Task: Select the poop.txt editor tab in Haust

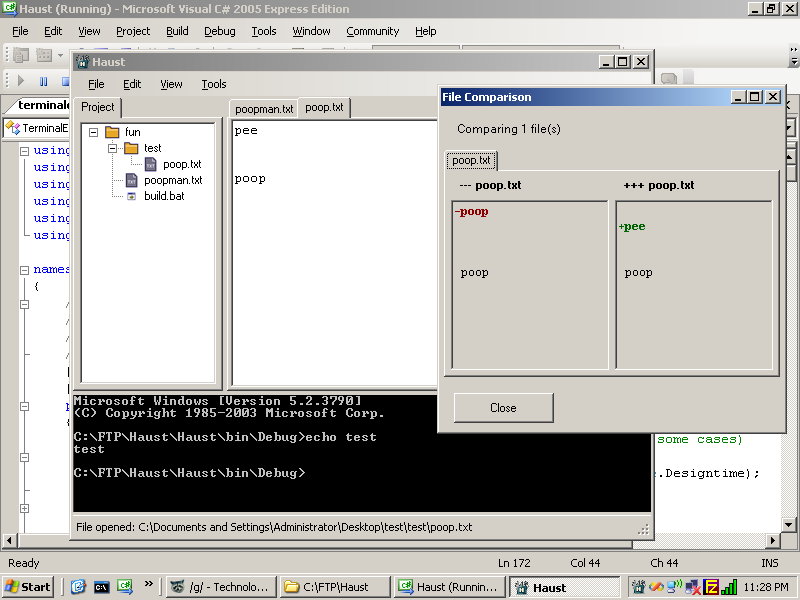Action: click(x=324, y=108)
